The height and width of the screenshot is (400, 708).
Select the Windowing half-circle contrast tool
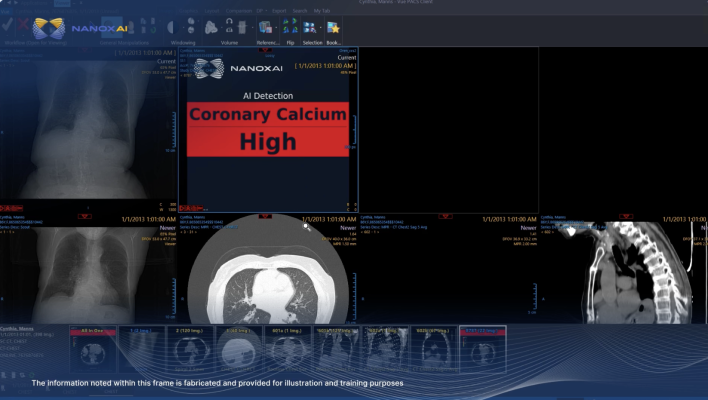171,28
